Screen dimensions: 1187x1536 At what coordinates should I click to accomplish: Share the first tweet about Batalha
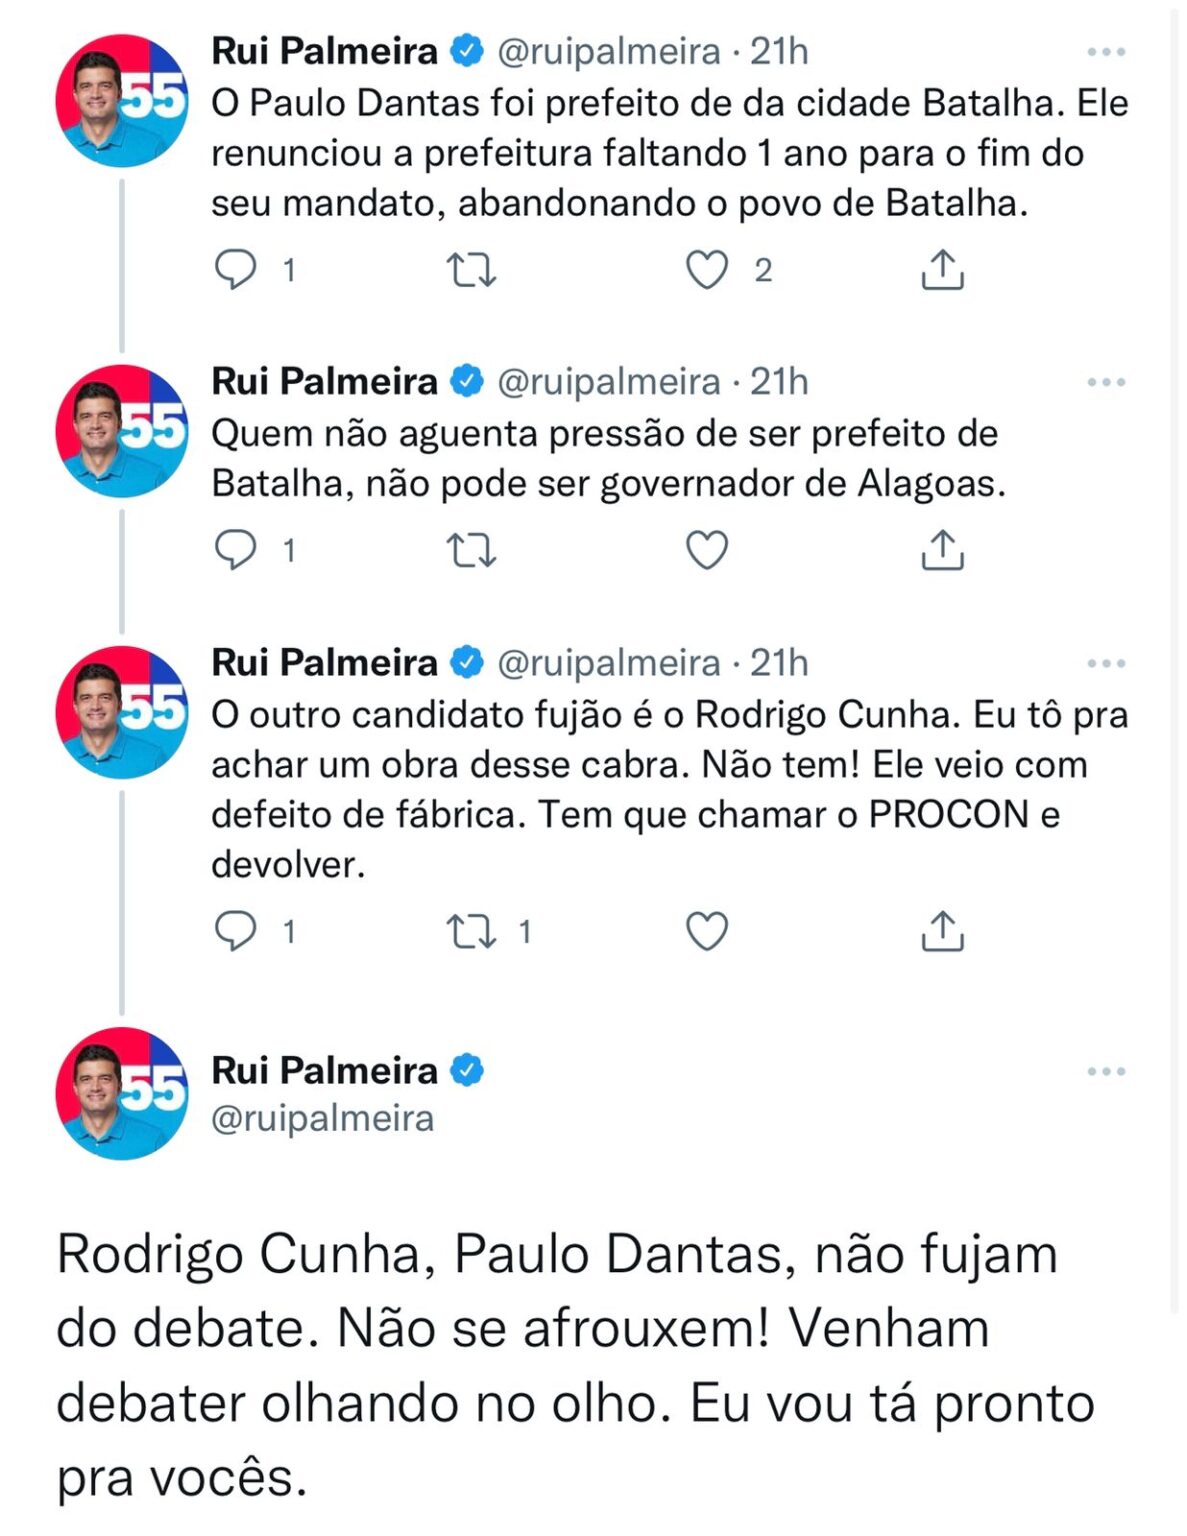(941, 270)
